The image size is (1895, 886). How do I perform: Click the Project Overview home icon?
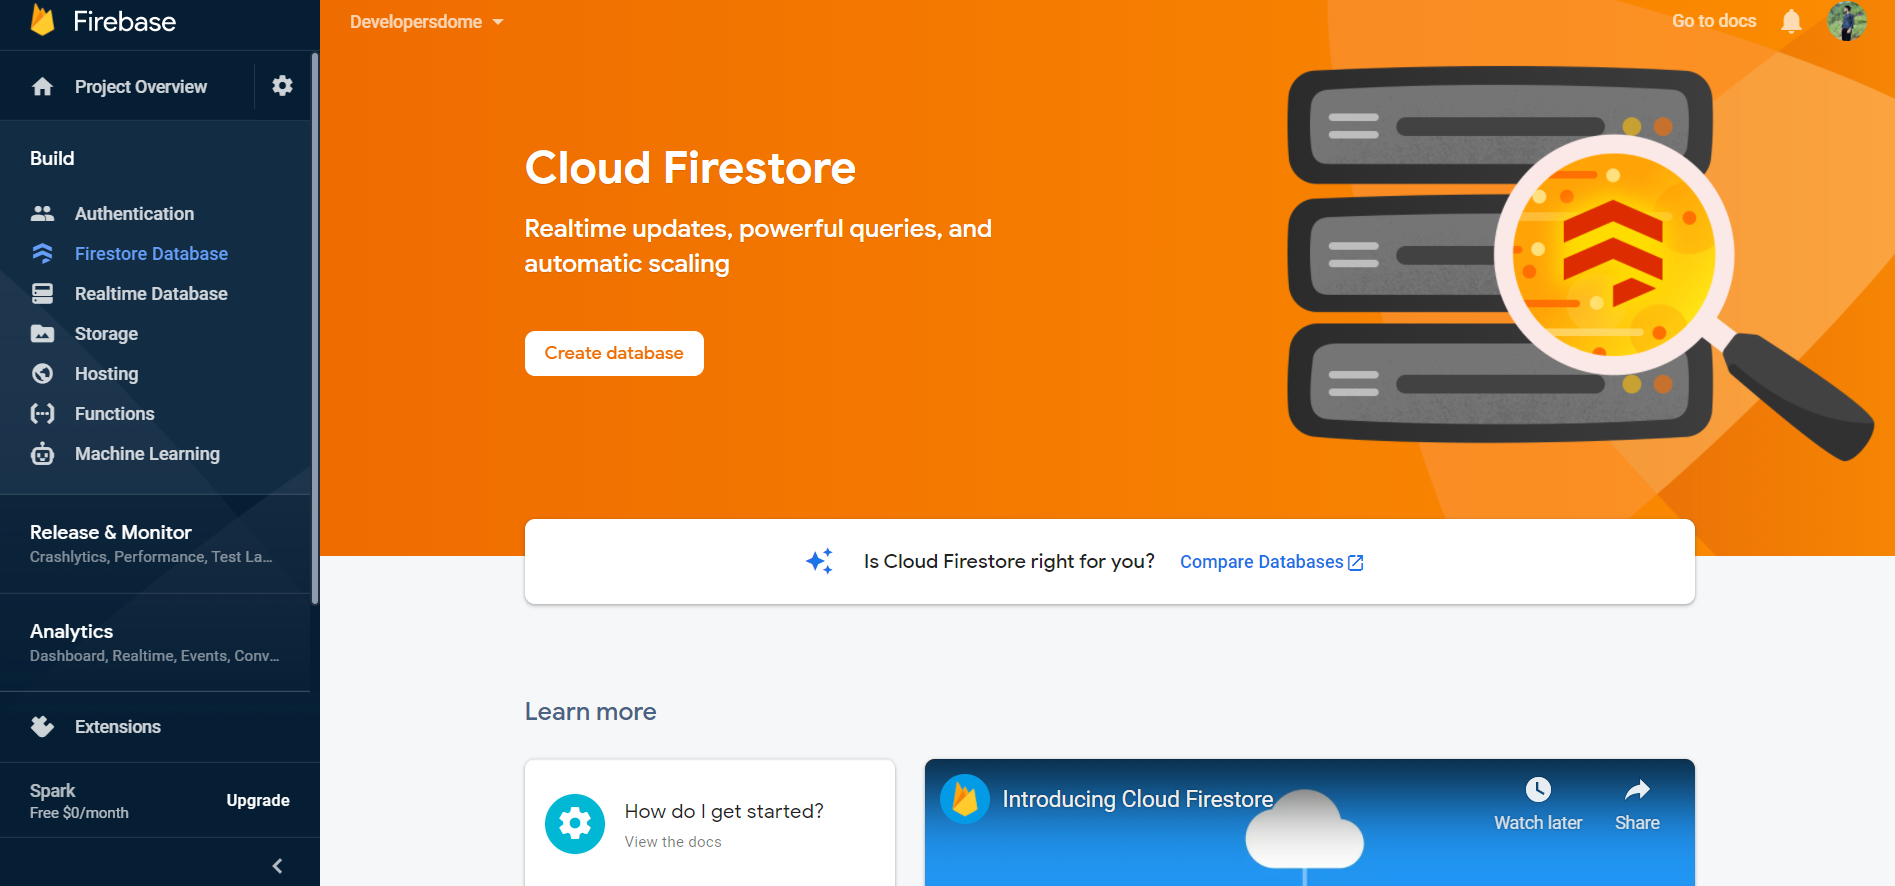[x=43, y=87]
